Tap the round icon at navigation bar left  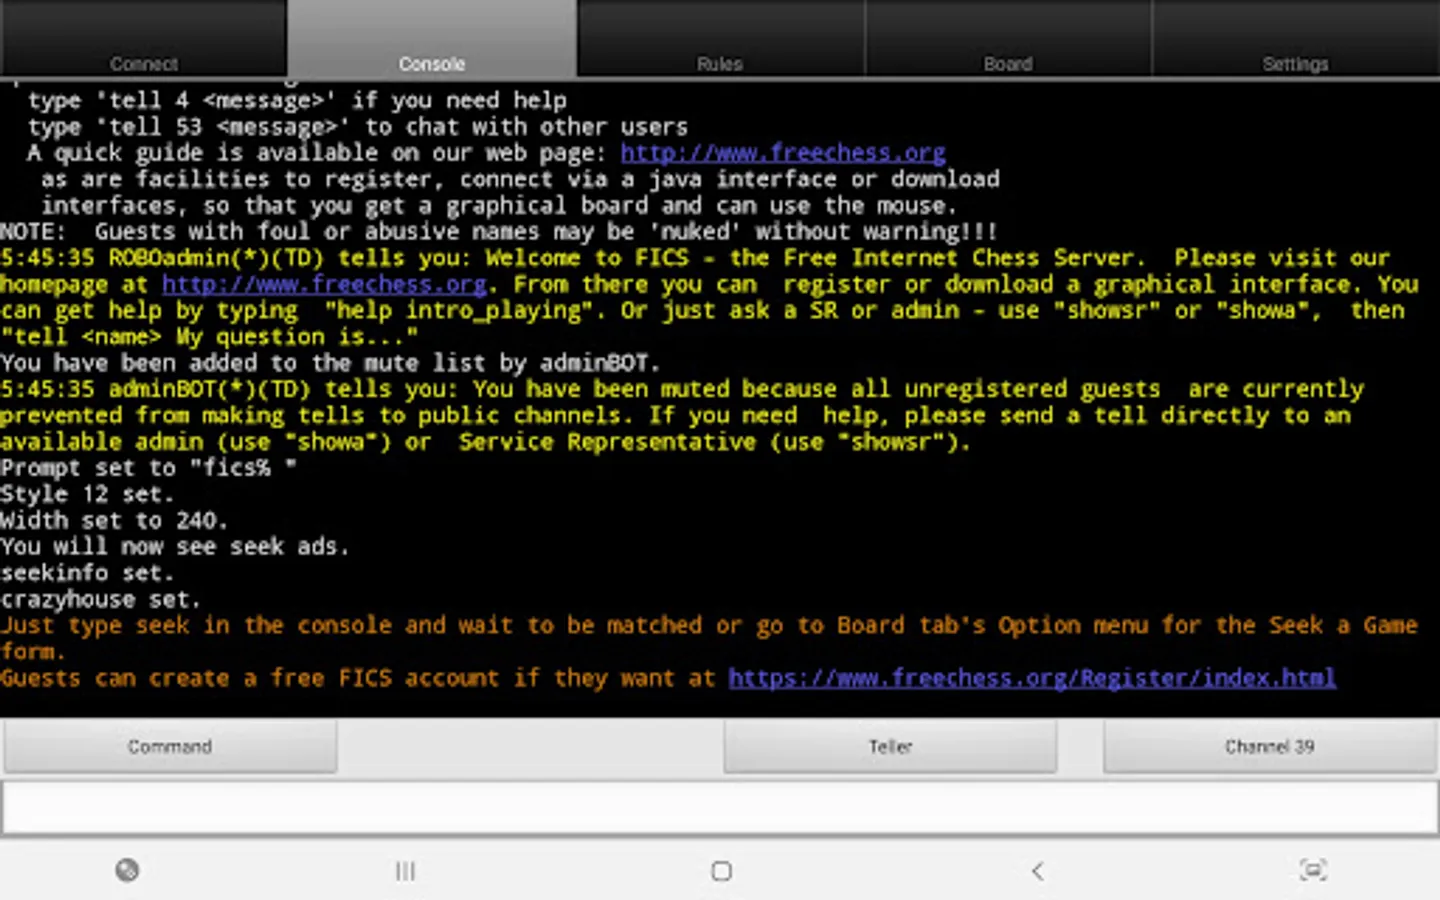(x=127, y=870)
